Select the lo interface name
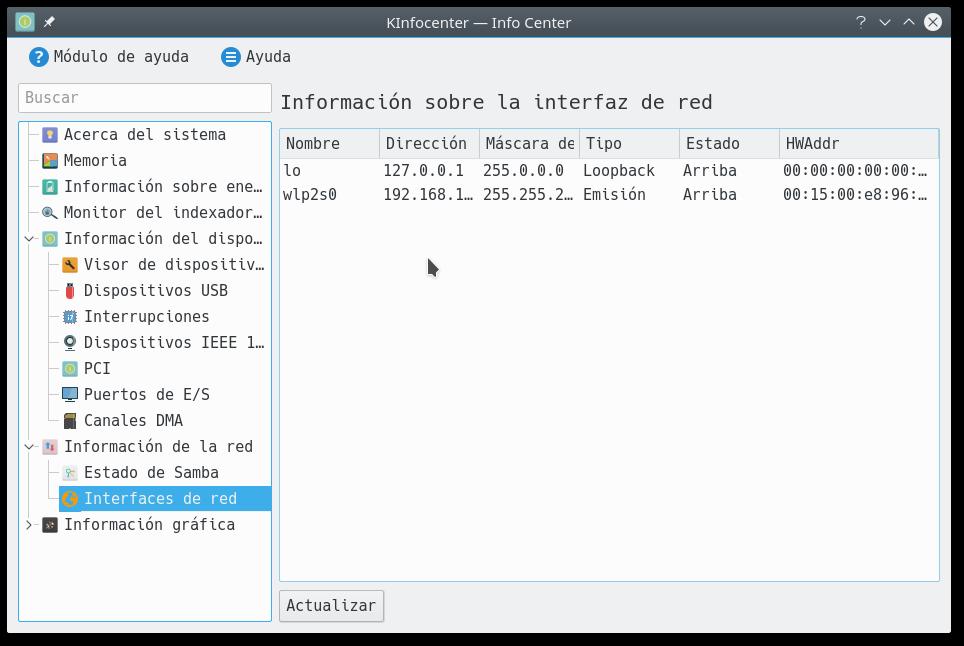Screen dimensions: 964x646 click(x=292, y=170)
